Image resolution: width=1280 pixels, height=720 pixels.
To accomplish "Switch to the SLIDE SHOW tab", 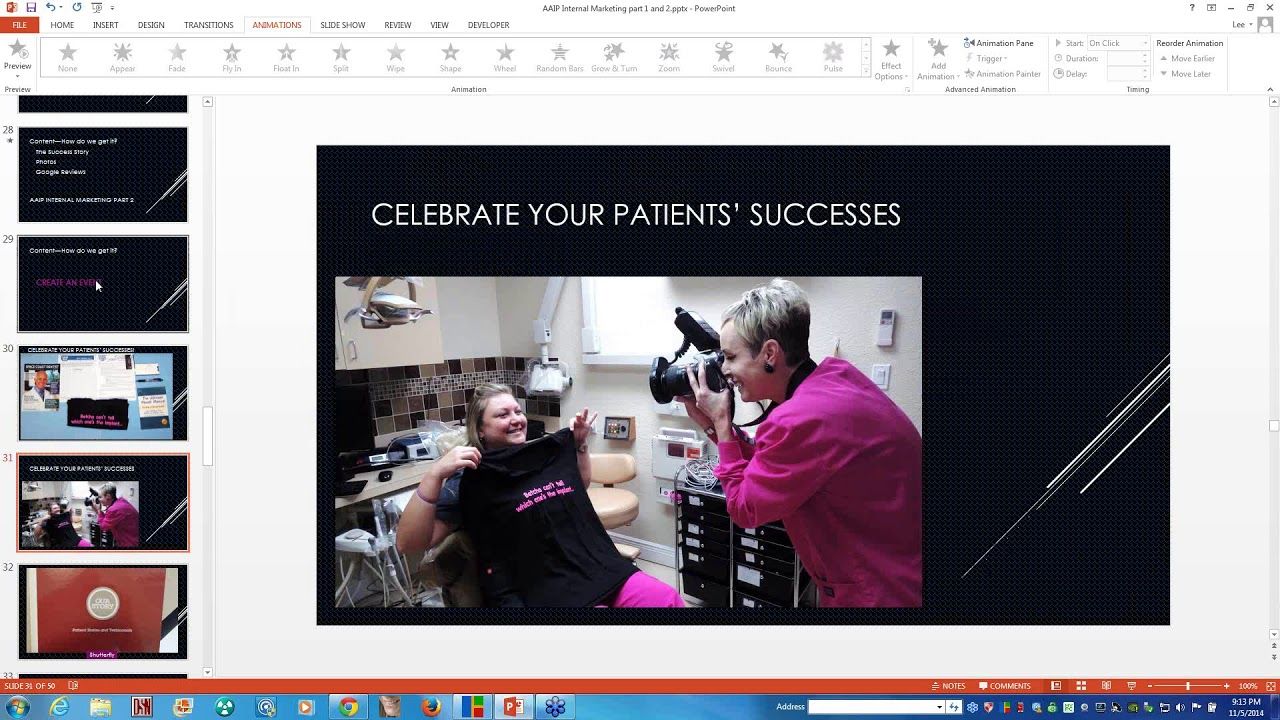I will [342, 25].
